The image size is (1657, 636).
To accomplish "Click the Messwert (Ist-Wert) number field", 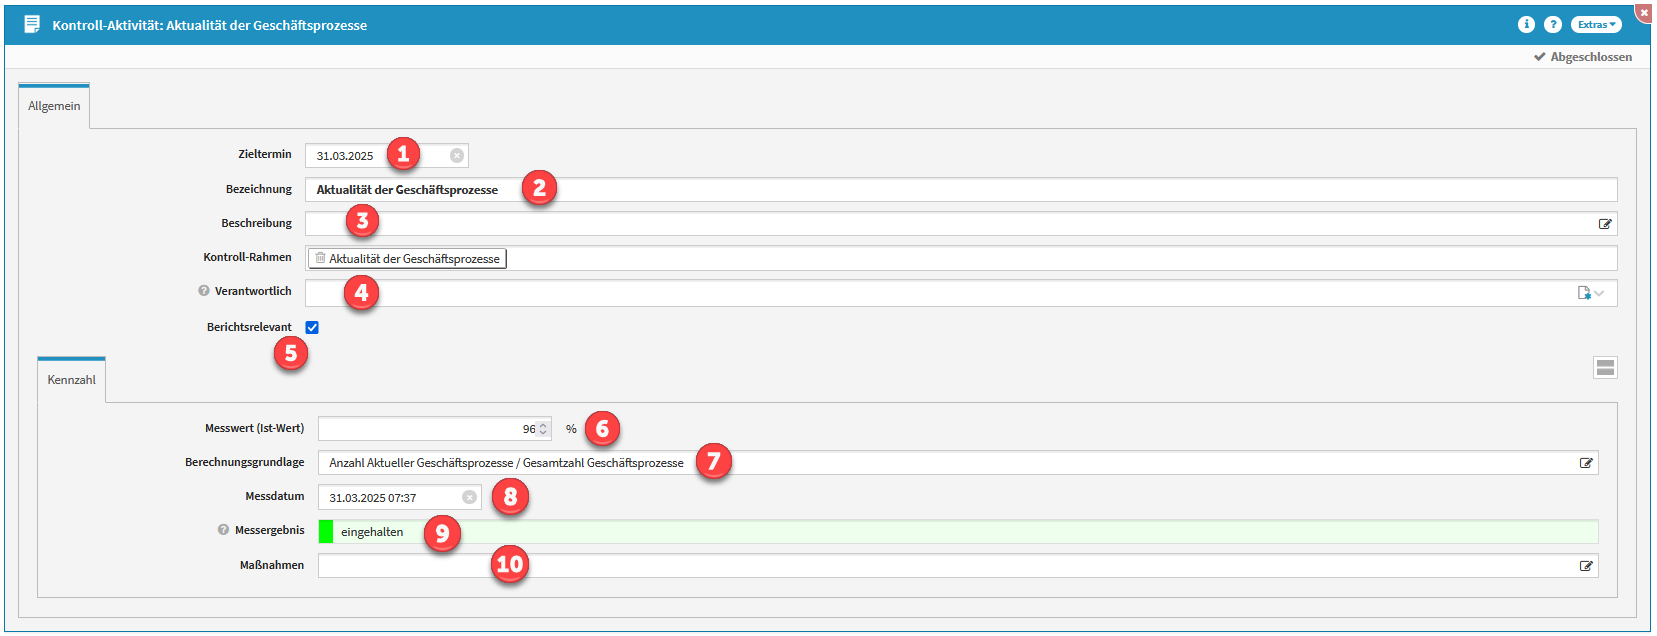I will click(x=435, y=428).
